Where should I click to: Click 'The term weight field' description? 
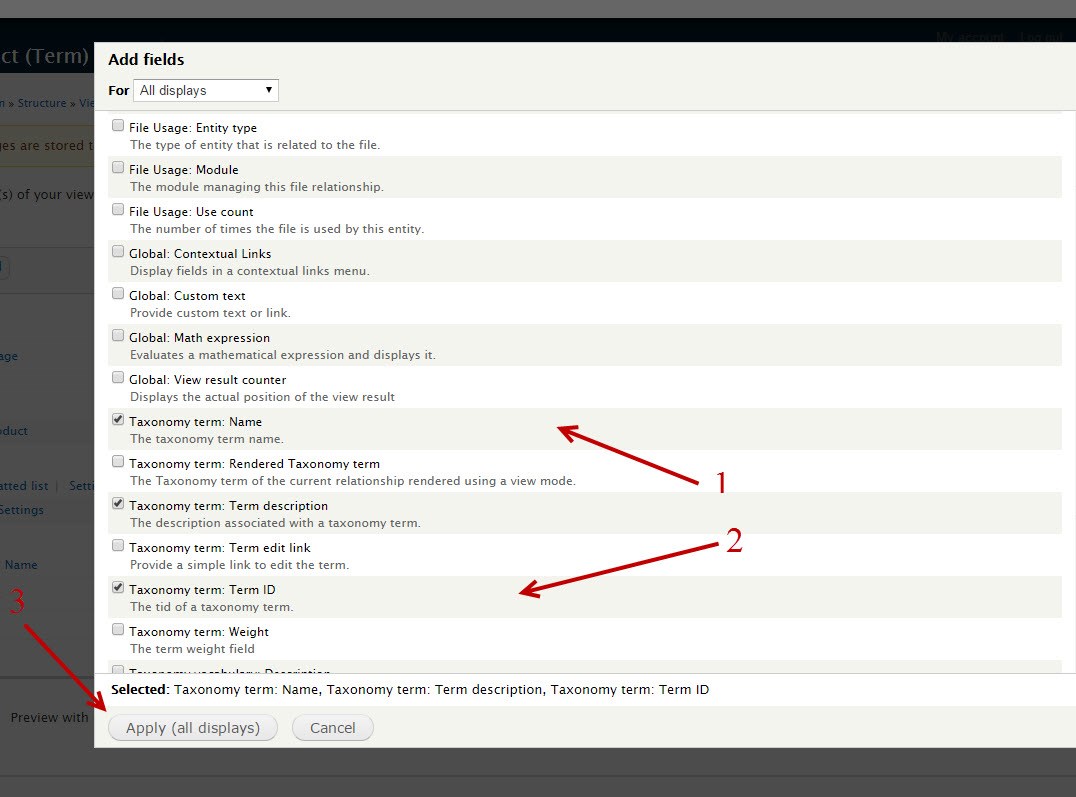click(192, 649)
